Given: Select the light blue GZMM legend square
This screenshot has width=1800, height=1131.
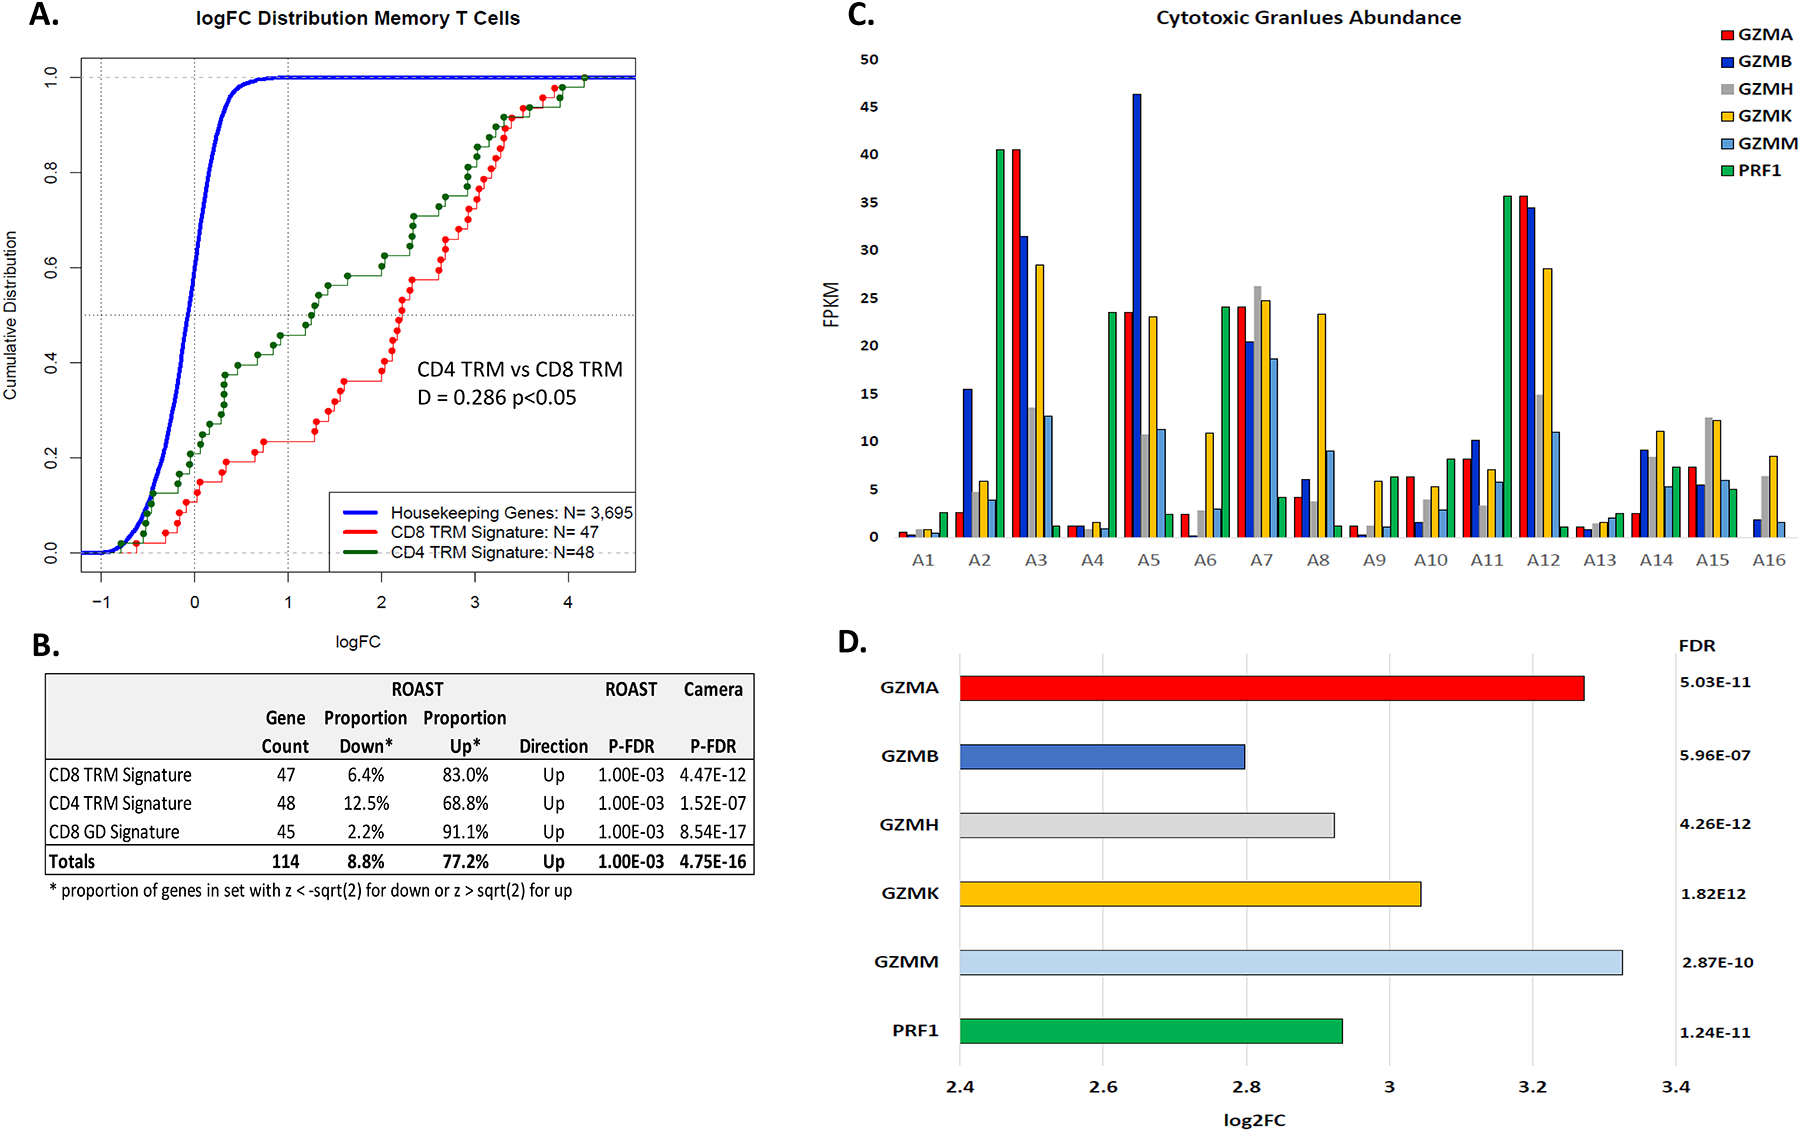Looking at the screenshot, I should click(1727, 144).
